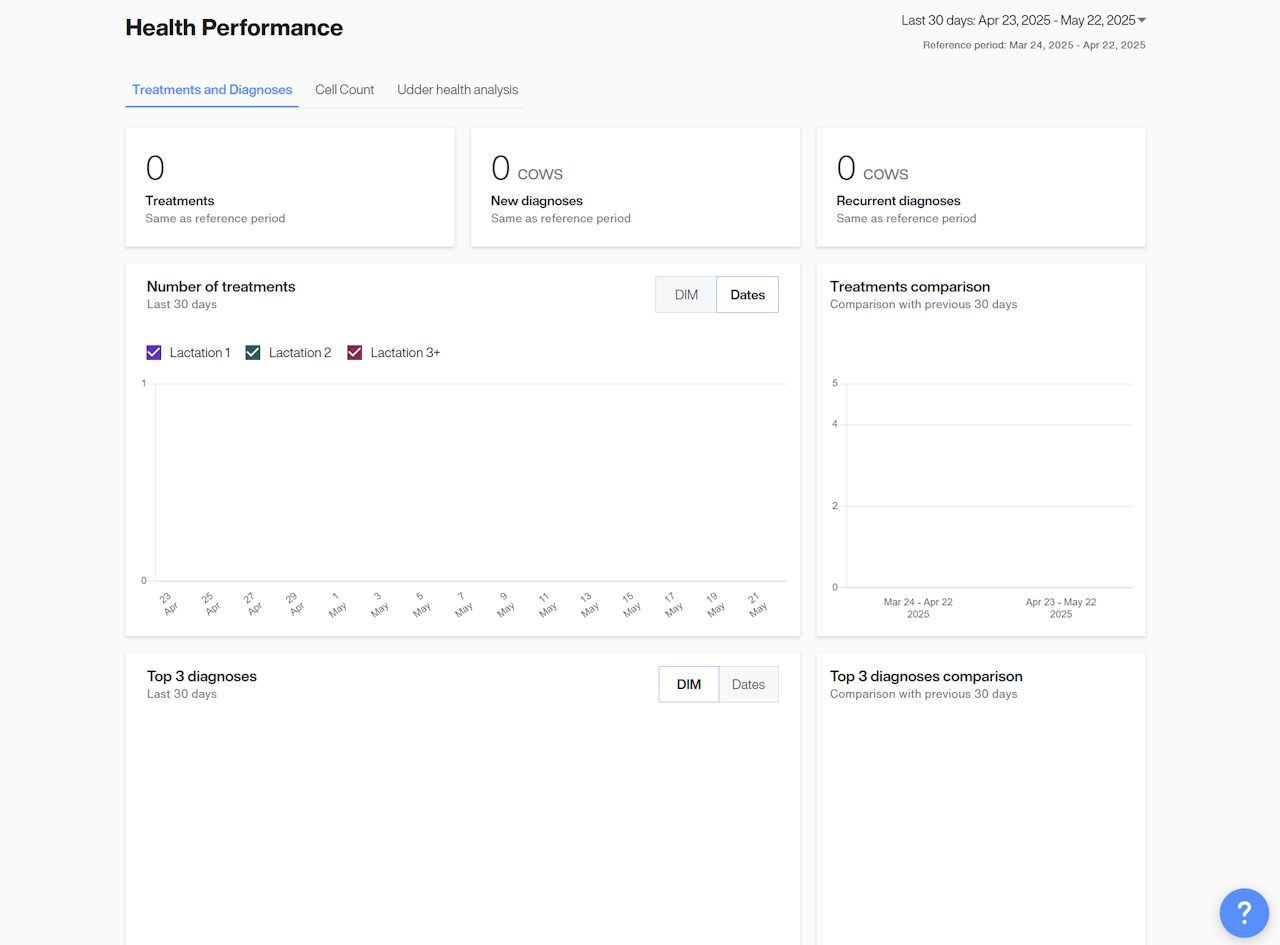This screenshot has width=1280, height=945.
Task: Switch Top 3 diagnoses chart to Dates
Action: click(748, 685)
